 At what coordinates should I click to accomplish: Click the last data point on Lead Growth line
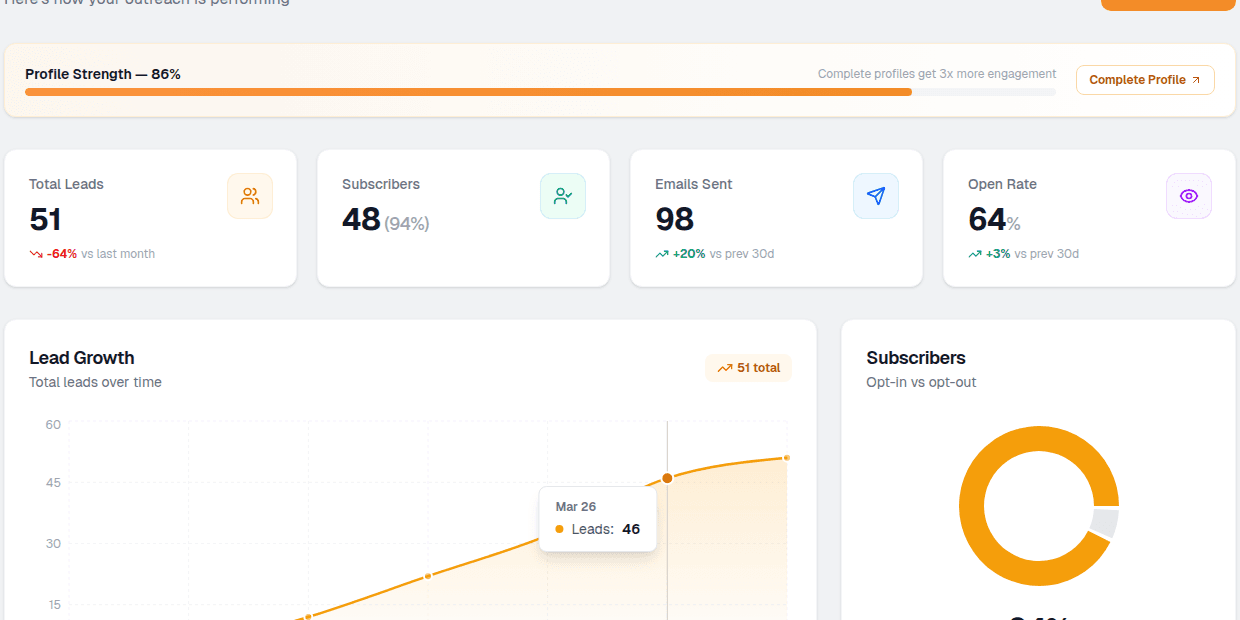click(787, 458)
